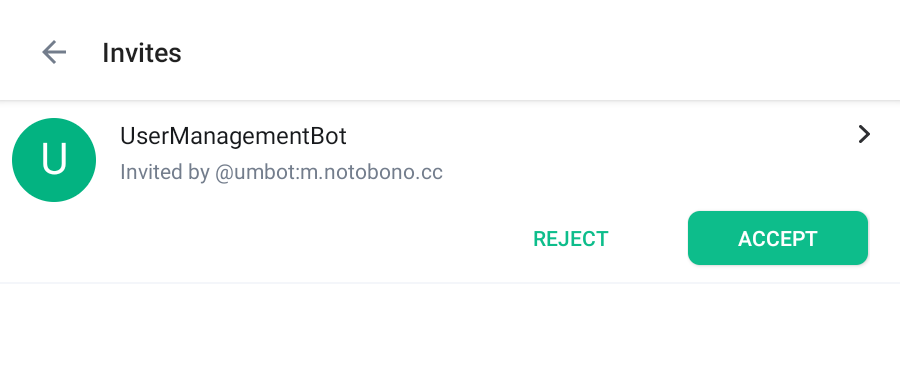Select the UserManagementBot room name
The image size is (900, 377).
(x=233, y=137)
